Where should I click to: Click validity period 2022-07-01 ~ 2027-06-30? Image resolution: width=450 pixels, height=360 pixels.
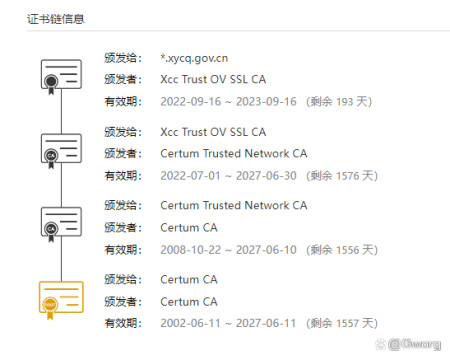click(x=228, y=176)
